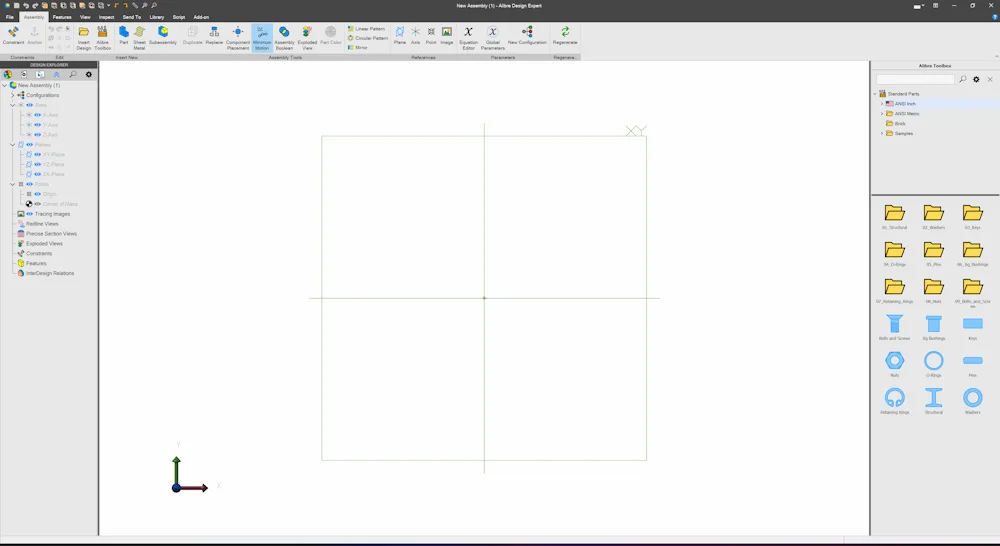Toggle the Minimum Motion tool
The width and height of the screenshot is (1000, 546).
pyautogui.click(x=262, y=38)
